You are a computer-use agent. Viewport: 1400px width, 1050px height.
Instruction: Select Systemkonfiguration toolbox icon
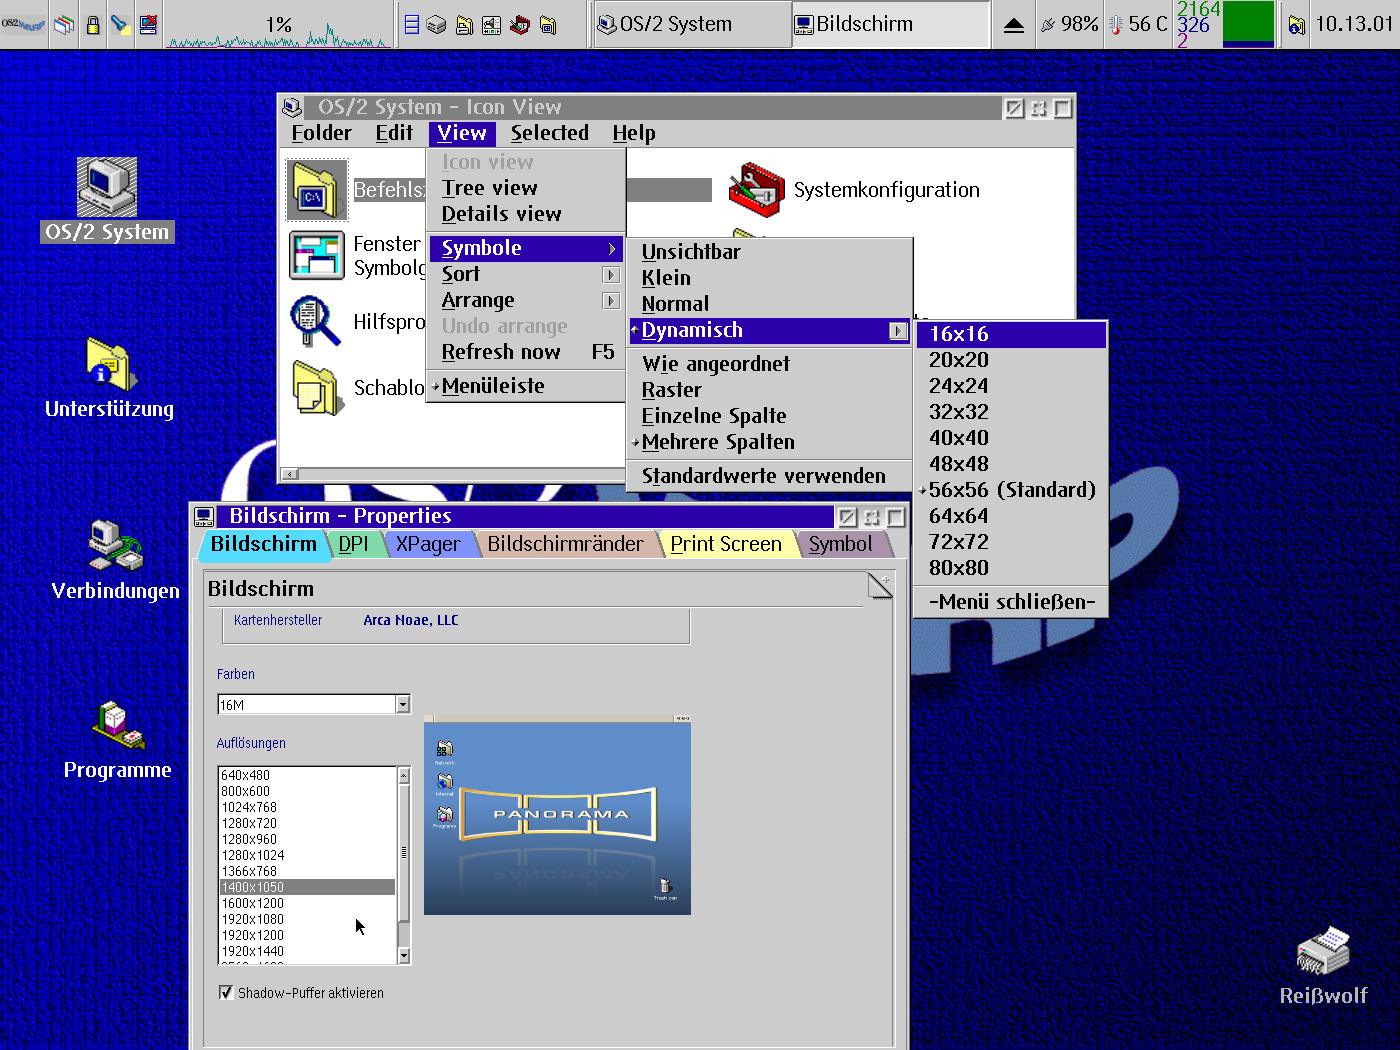coord(757,190)
